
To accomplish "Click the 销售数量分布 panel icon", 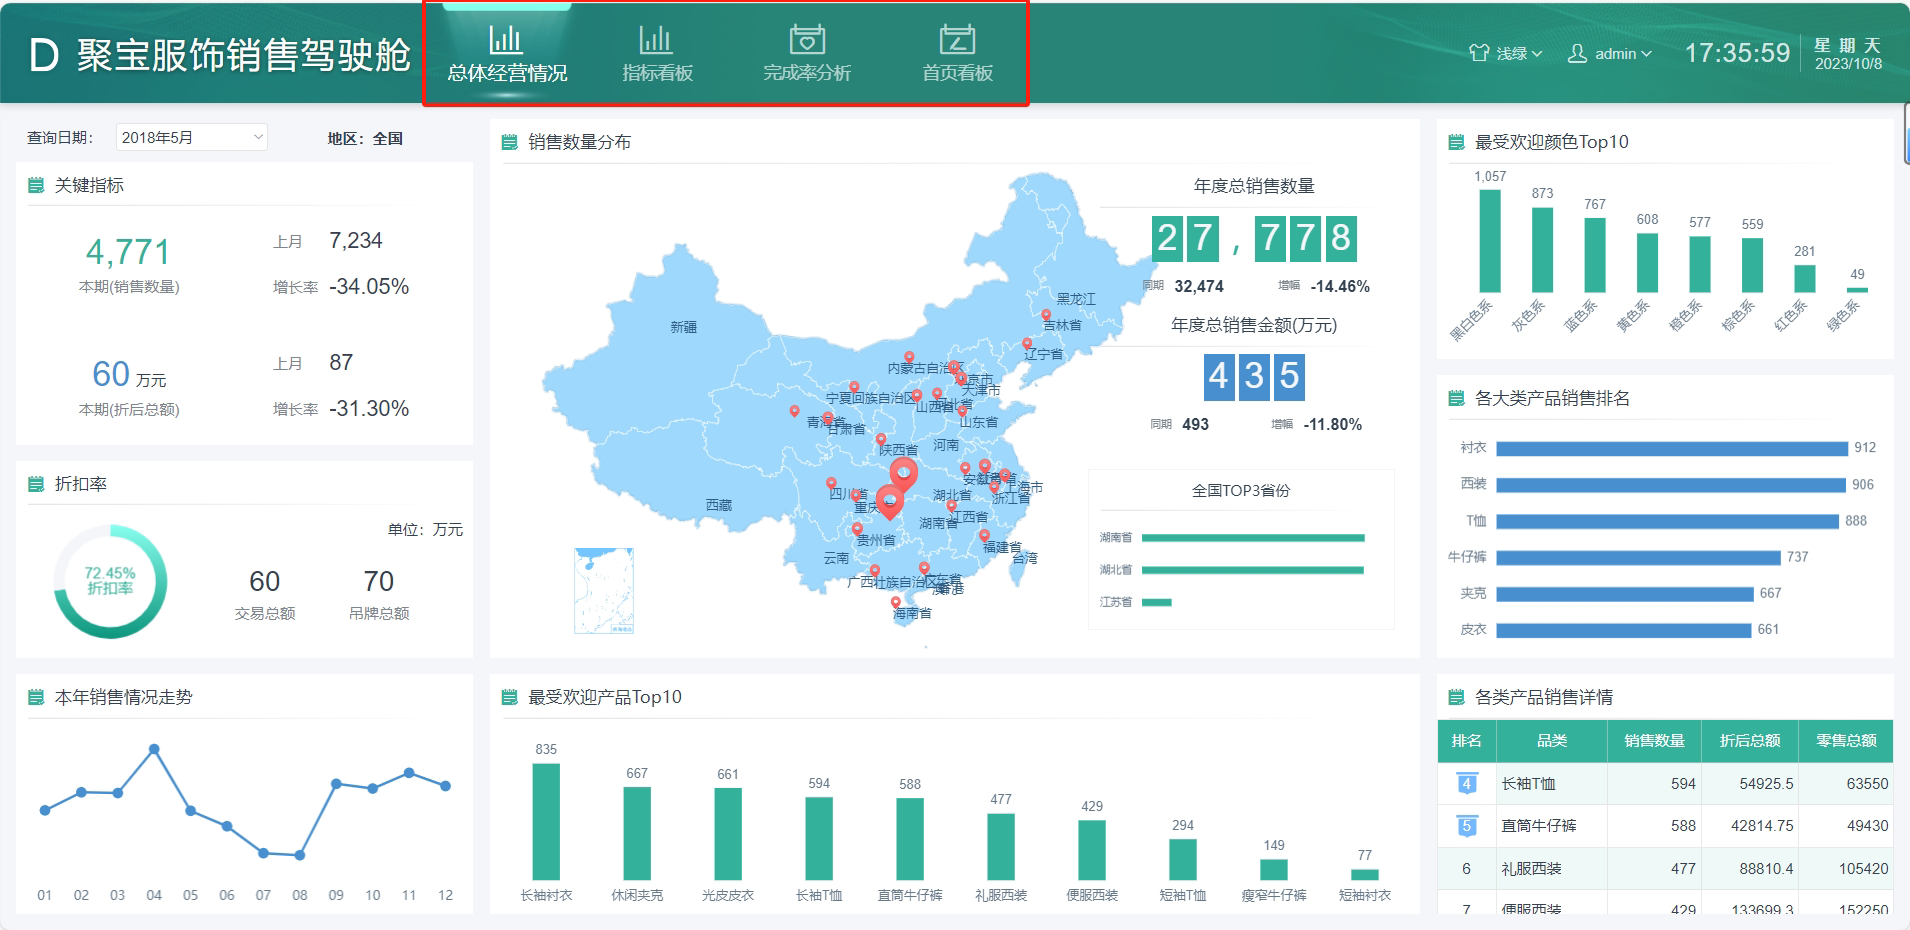I will tap(509, 142).
